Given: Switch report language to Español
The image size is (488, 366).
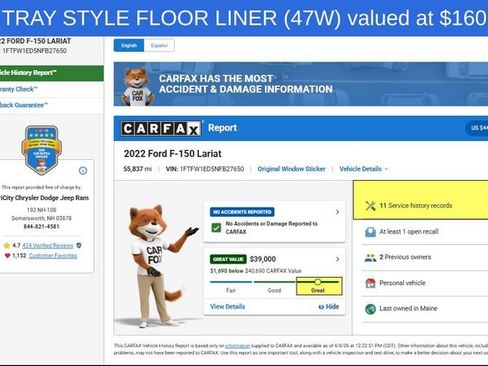Looking at the screenshot, I should (x=159, y=45).
